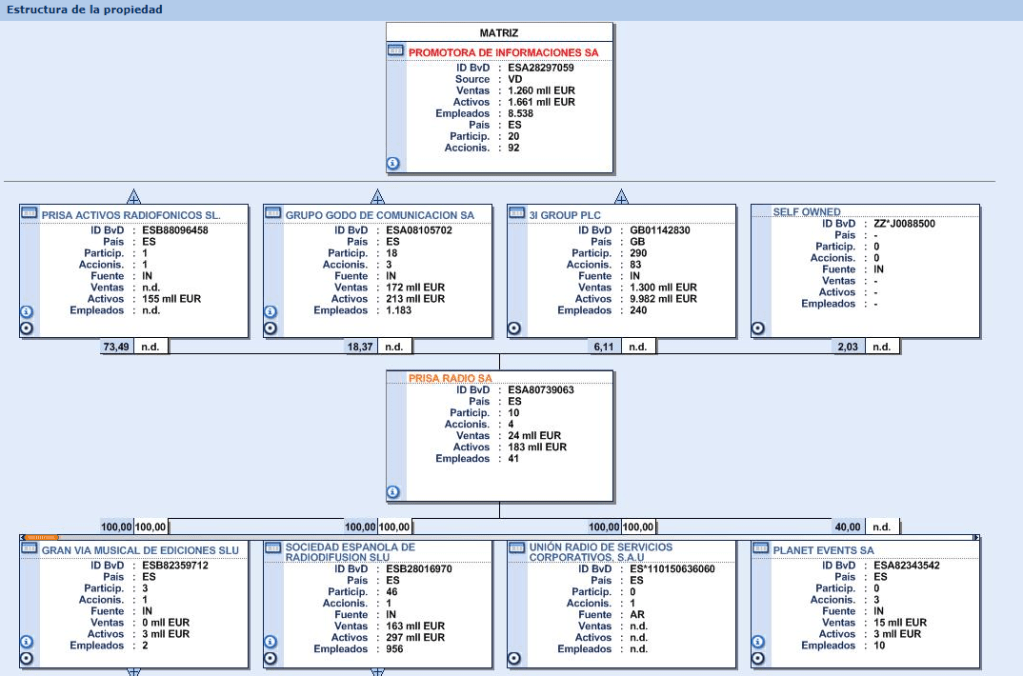The image size is (1023, 676).
Task: Open info icon in PROMOTORA DE INFORMACIONES box
Action: point(393,163)
